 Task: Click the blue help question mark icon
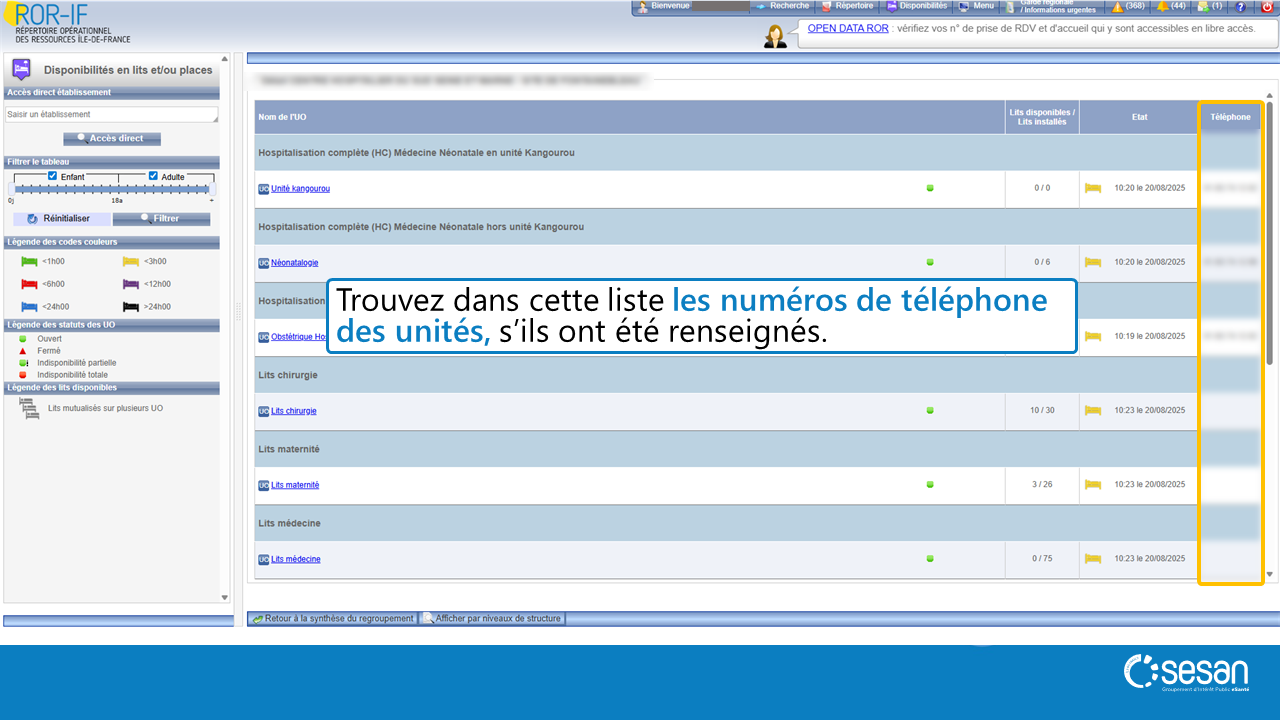(x=1240, y=7)
